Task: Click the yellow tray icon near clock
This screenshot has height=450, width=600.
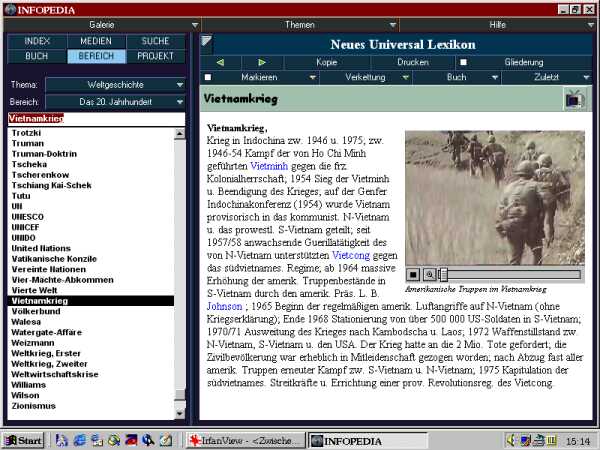Action: tap(552, 440)
